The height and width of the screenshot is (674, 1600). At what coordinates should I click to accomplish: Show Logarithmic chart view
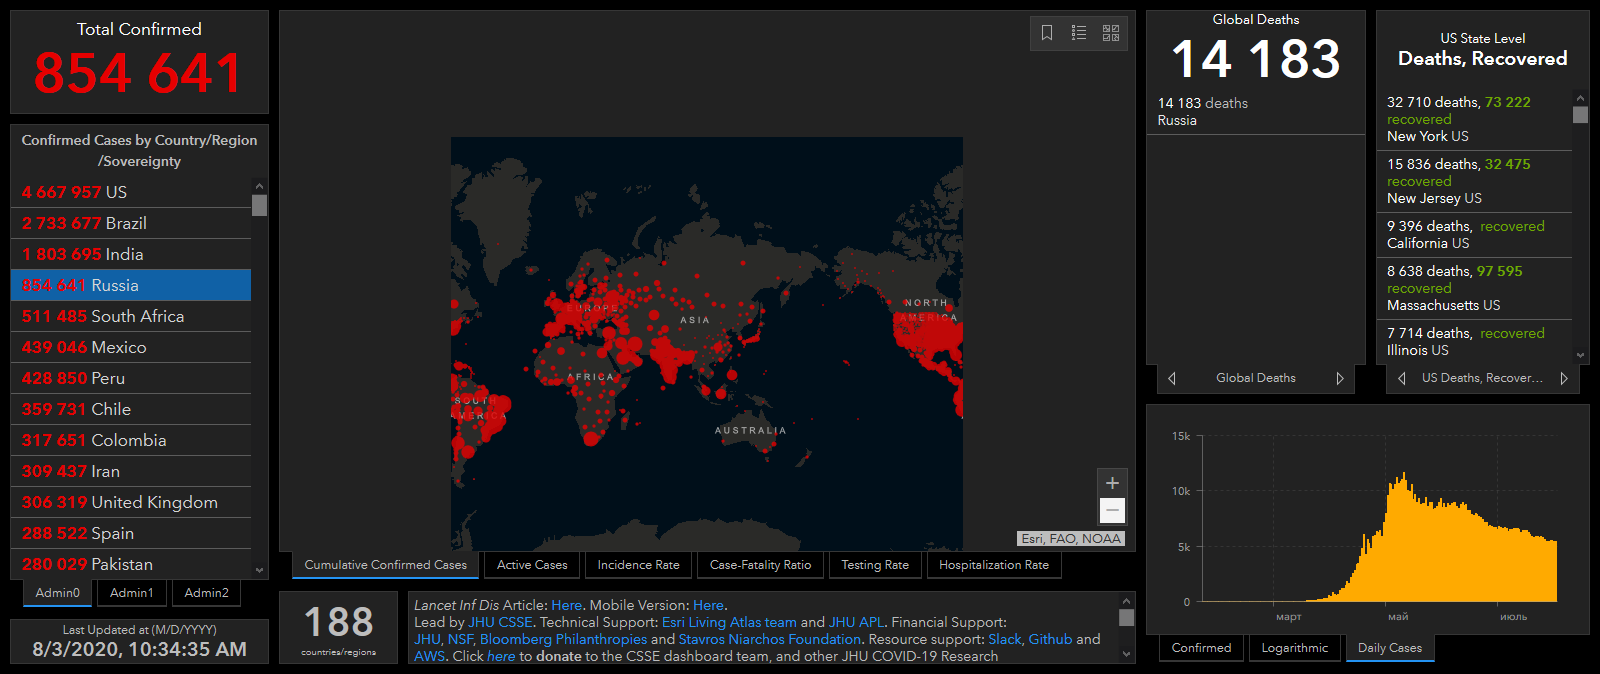pyautogui.click(x=1294, y=648)
